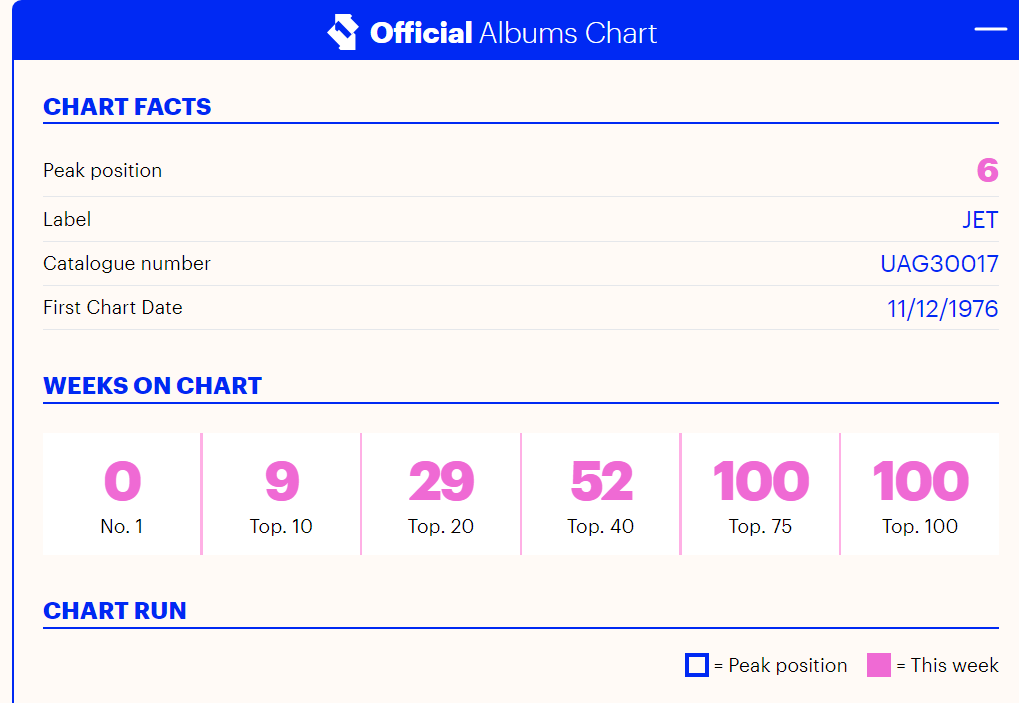Click the Top. 100 weeks tile
This screenshot has height=703, width=1019.
click(920, 494)
